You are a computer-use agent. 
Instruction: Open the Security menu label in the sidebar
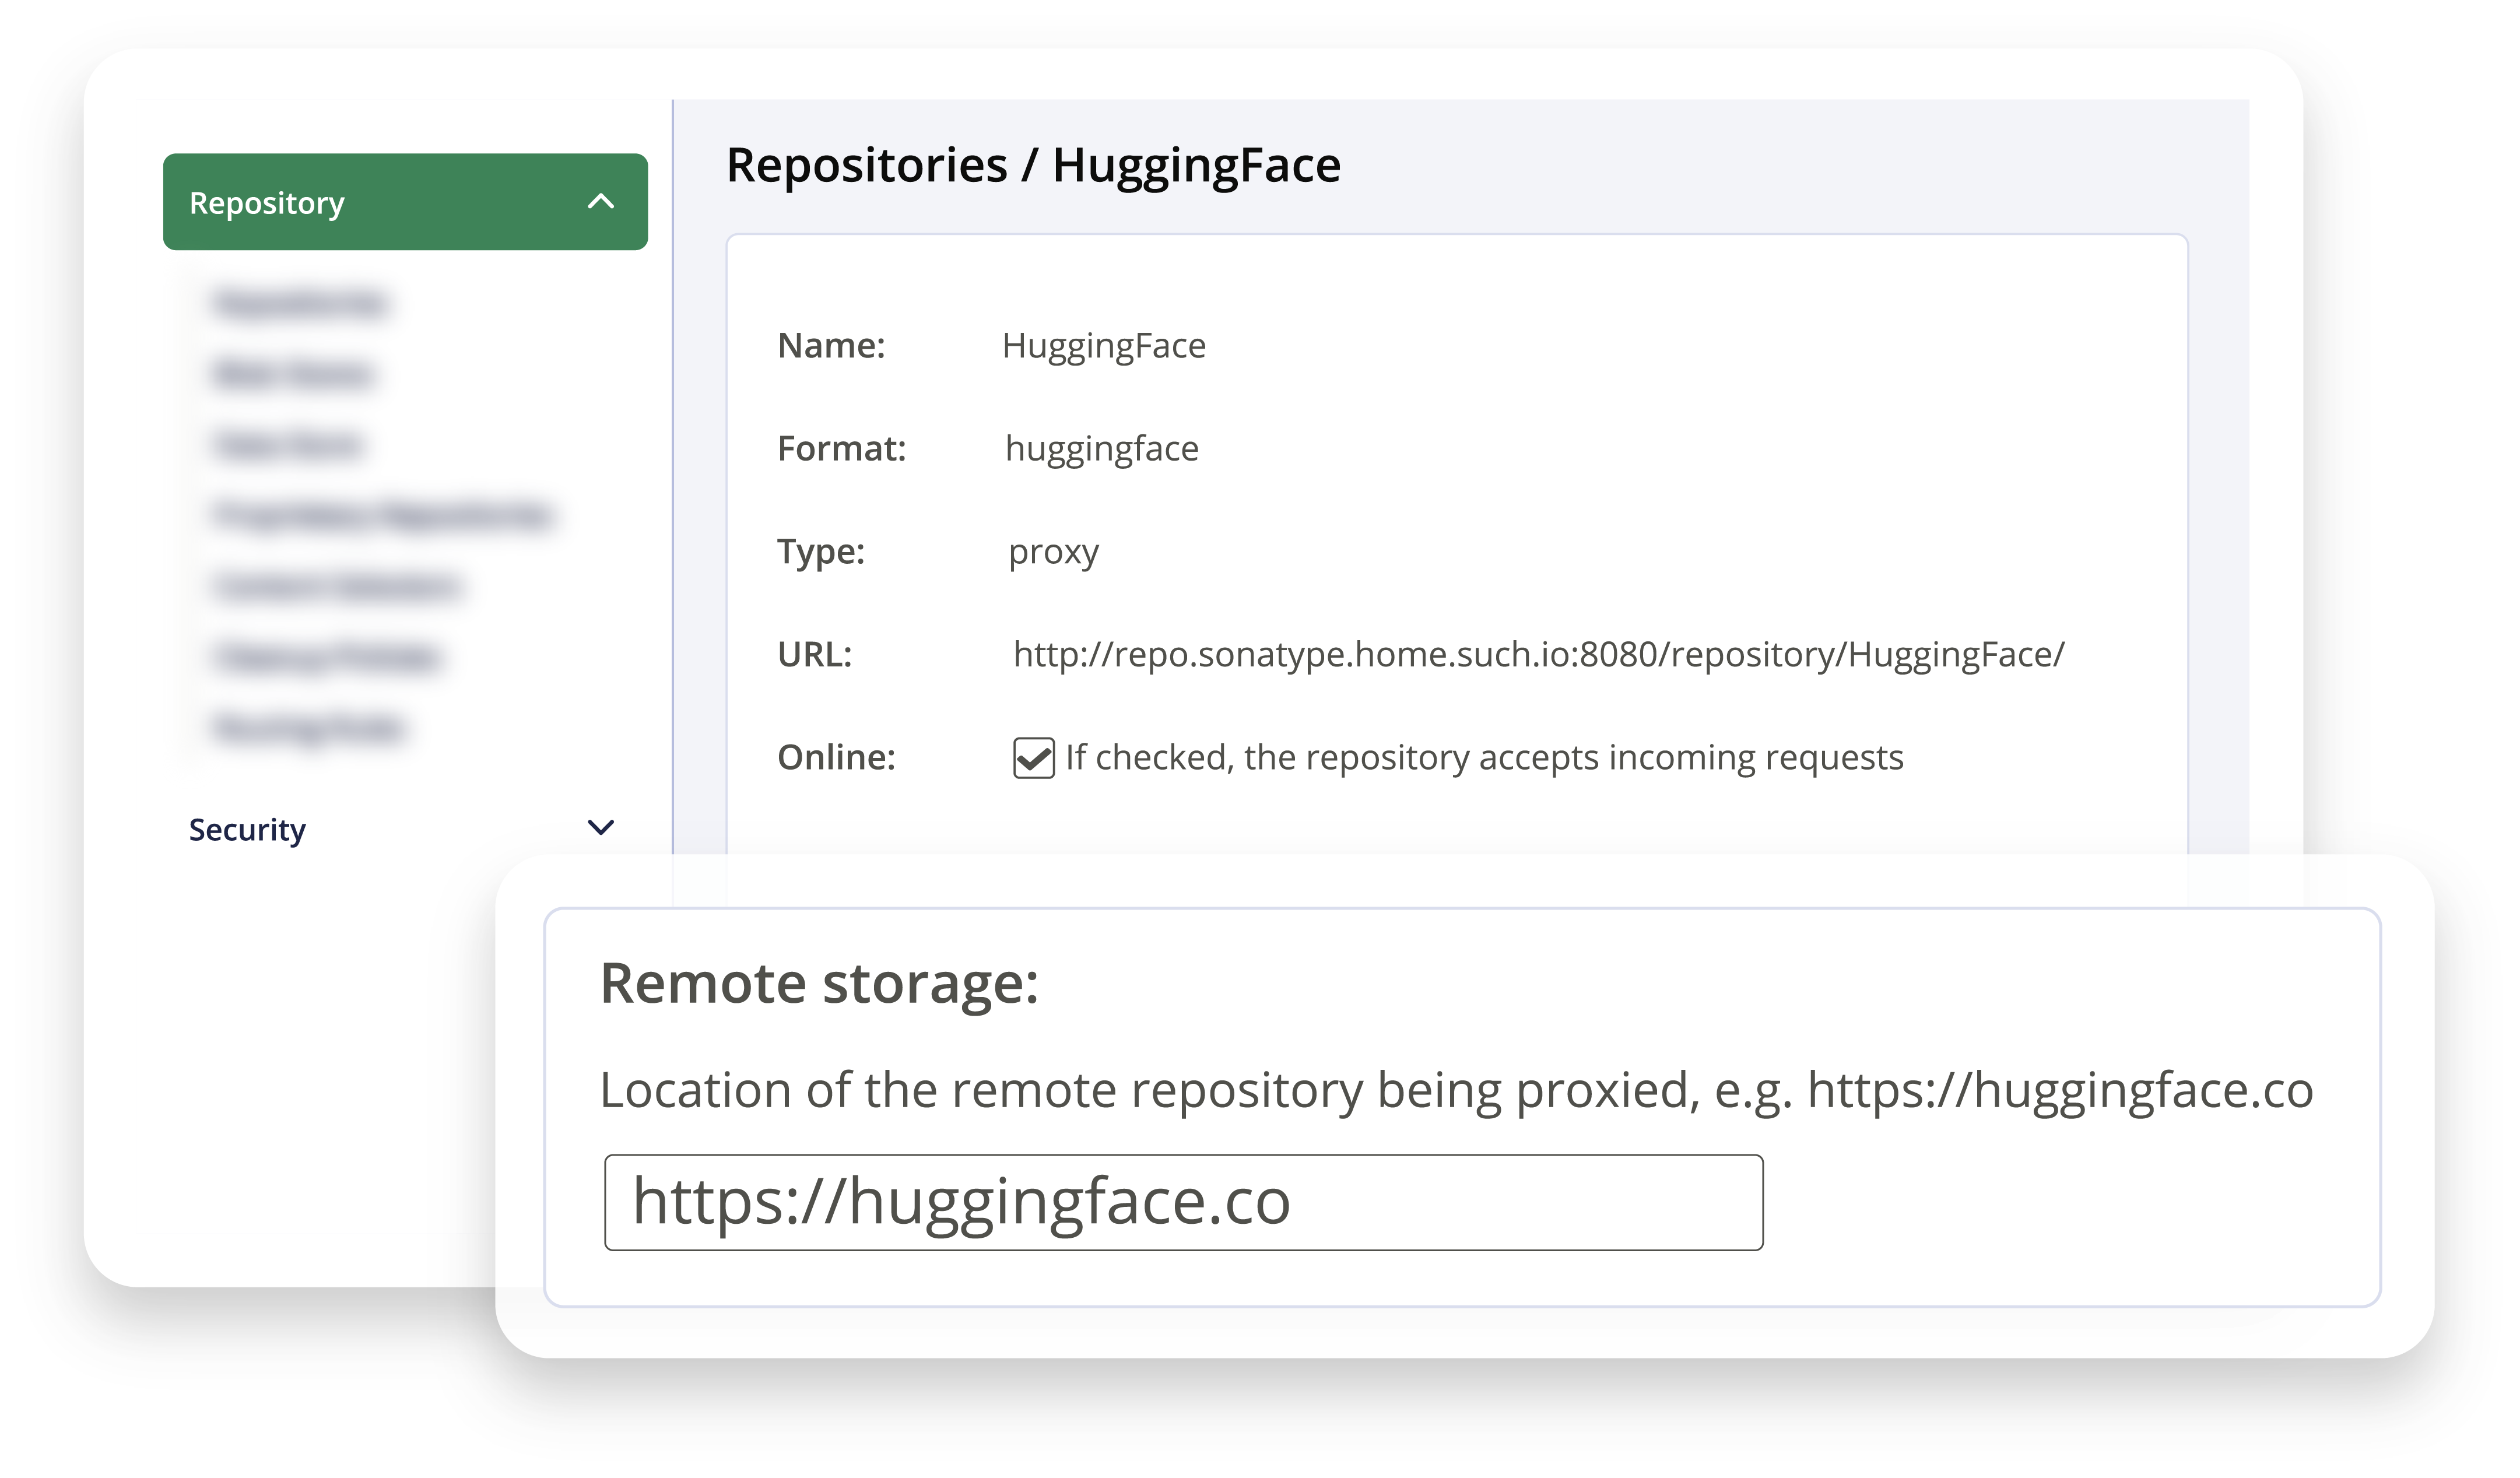247,830
